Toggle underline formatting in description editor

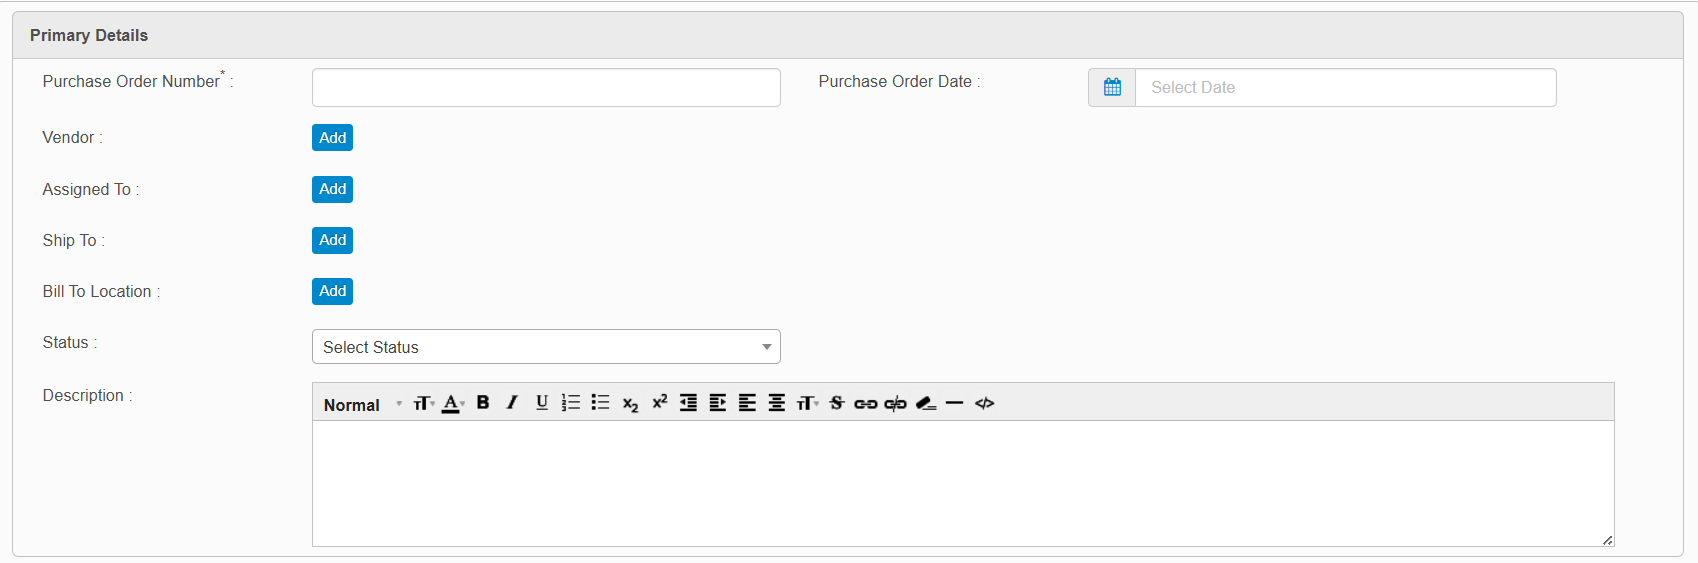click(x=541, y=403)
